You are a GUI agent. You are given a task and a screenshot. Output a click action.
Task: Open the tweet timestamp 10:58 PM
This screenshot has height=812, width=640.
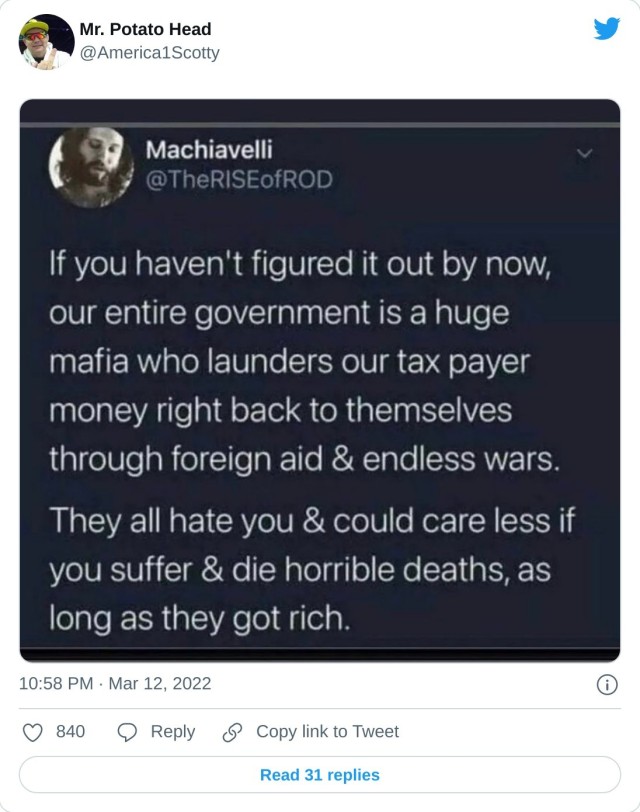[x=56, y=684]
